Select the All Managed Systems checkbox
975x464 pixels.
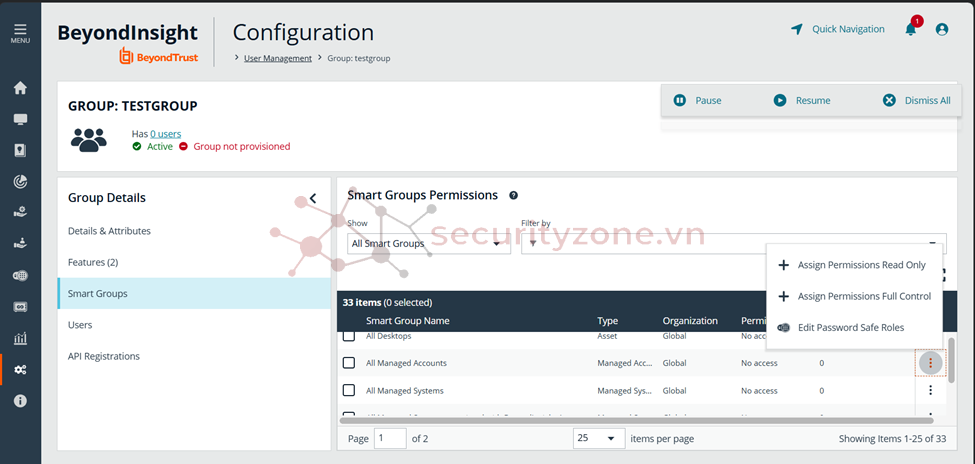pyautogui.click(x=349, y=390)
